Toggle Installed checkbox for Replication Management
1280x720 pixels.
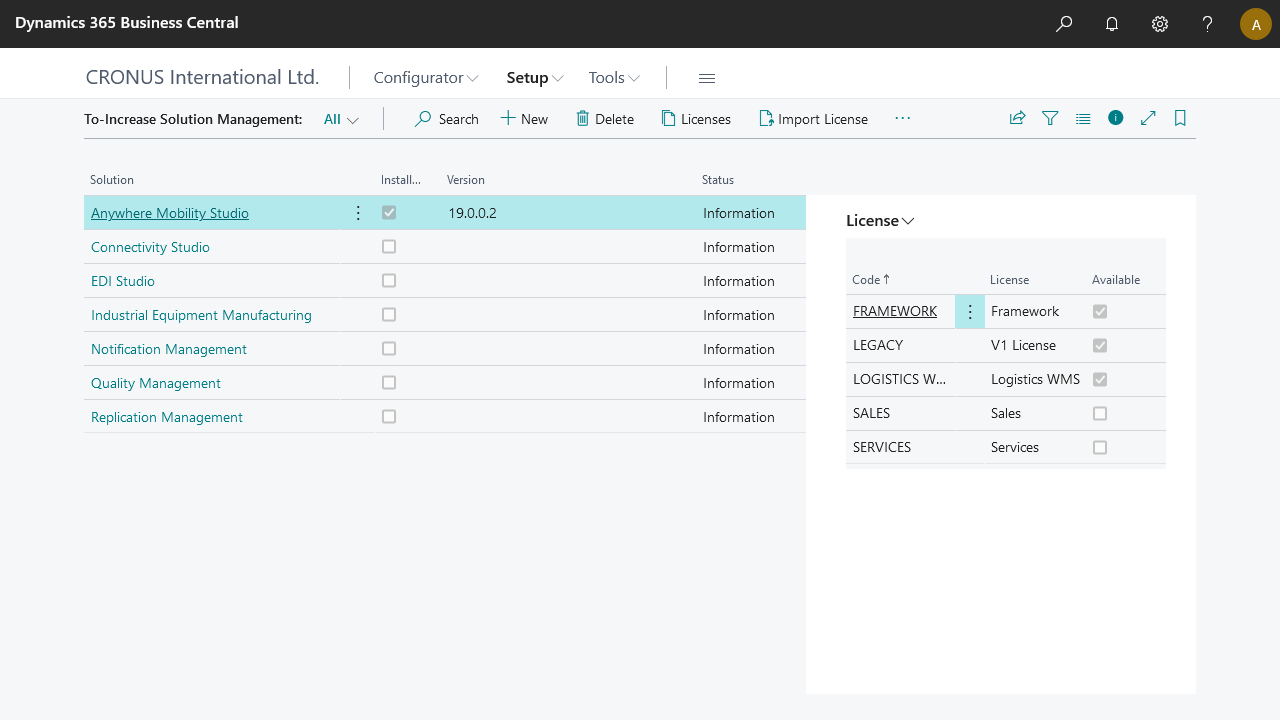[389, 416]
